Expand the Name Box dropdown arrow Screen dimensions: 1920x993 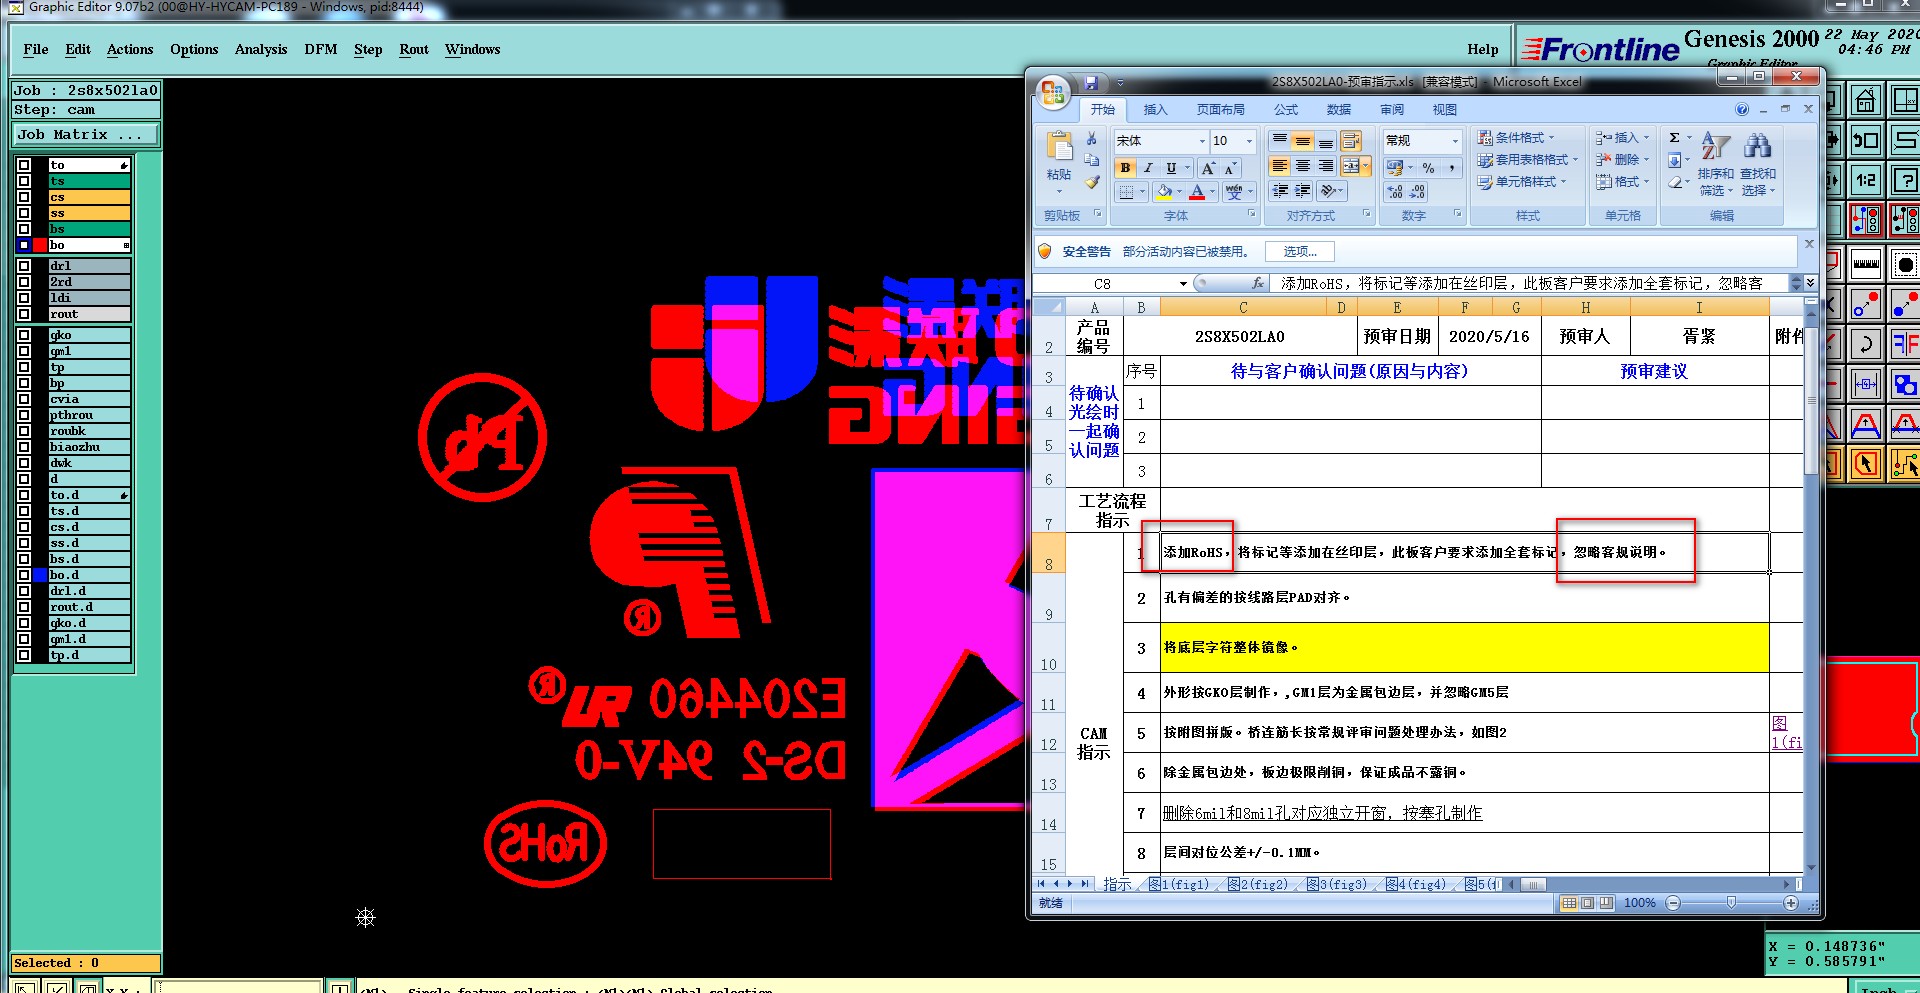tap(1183, 284)
